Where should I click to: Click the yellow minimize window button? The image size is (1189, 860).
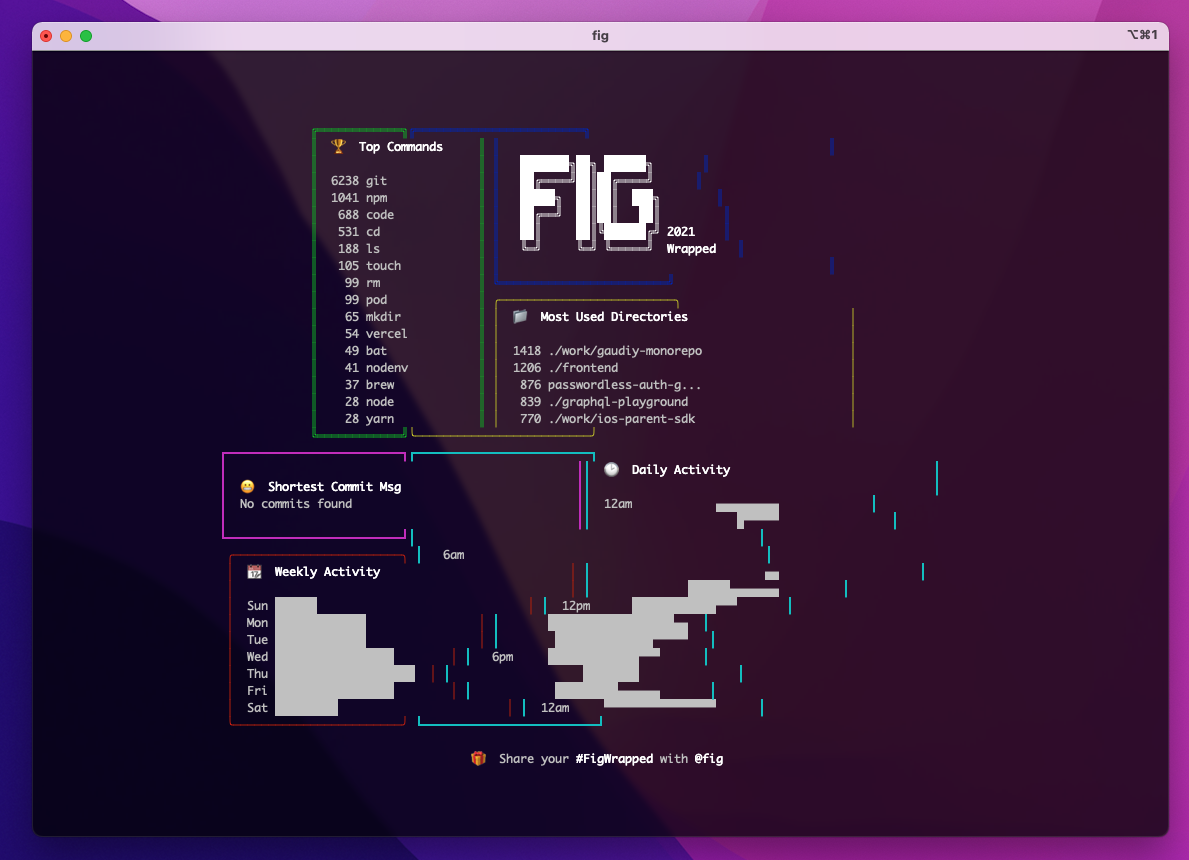click(x=66, y=36)
